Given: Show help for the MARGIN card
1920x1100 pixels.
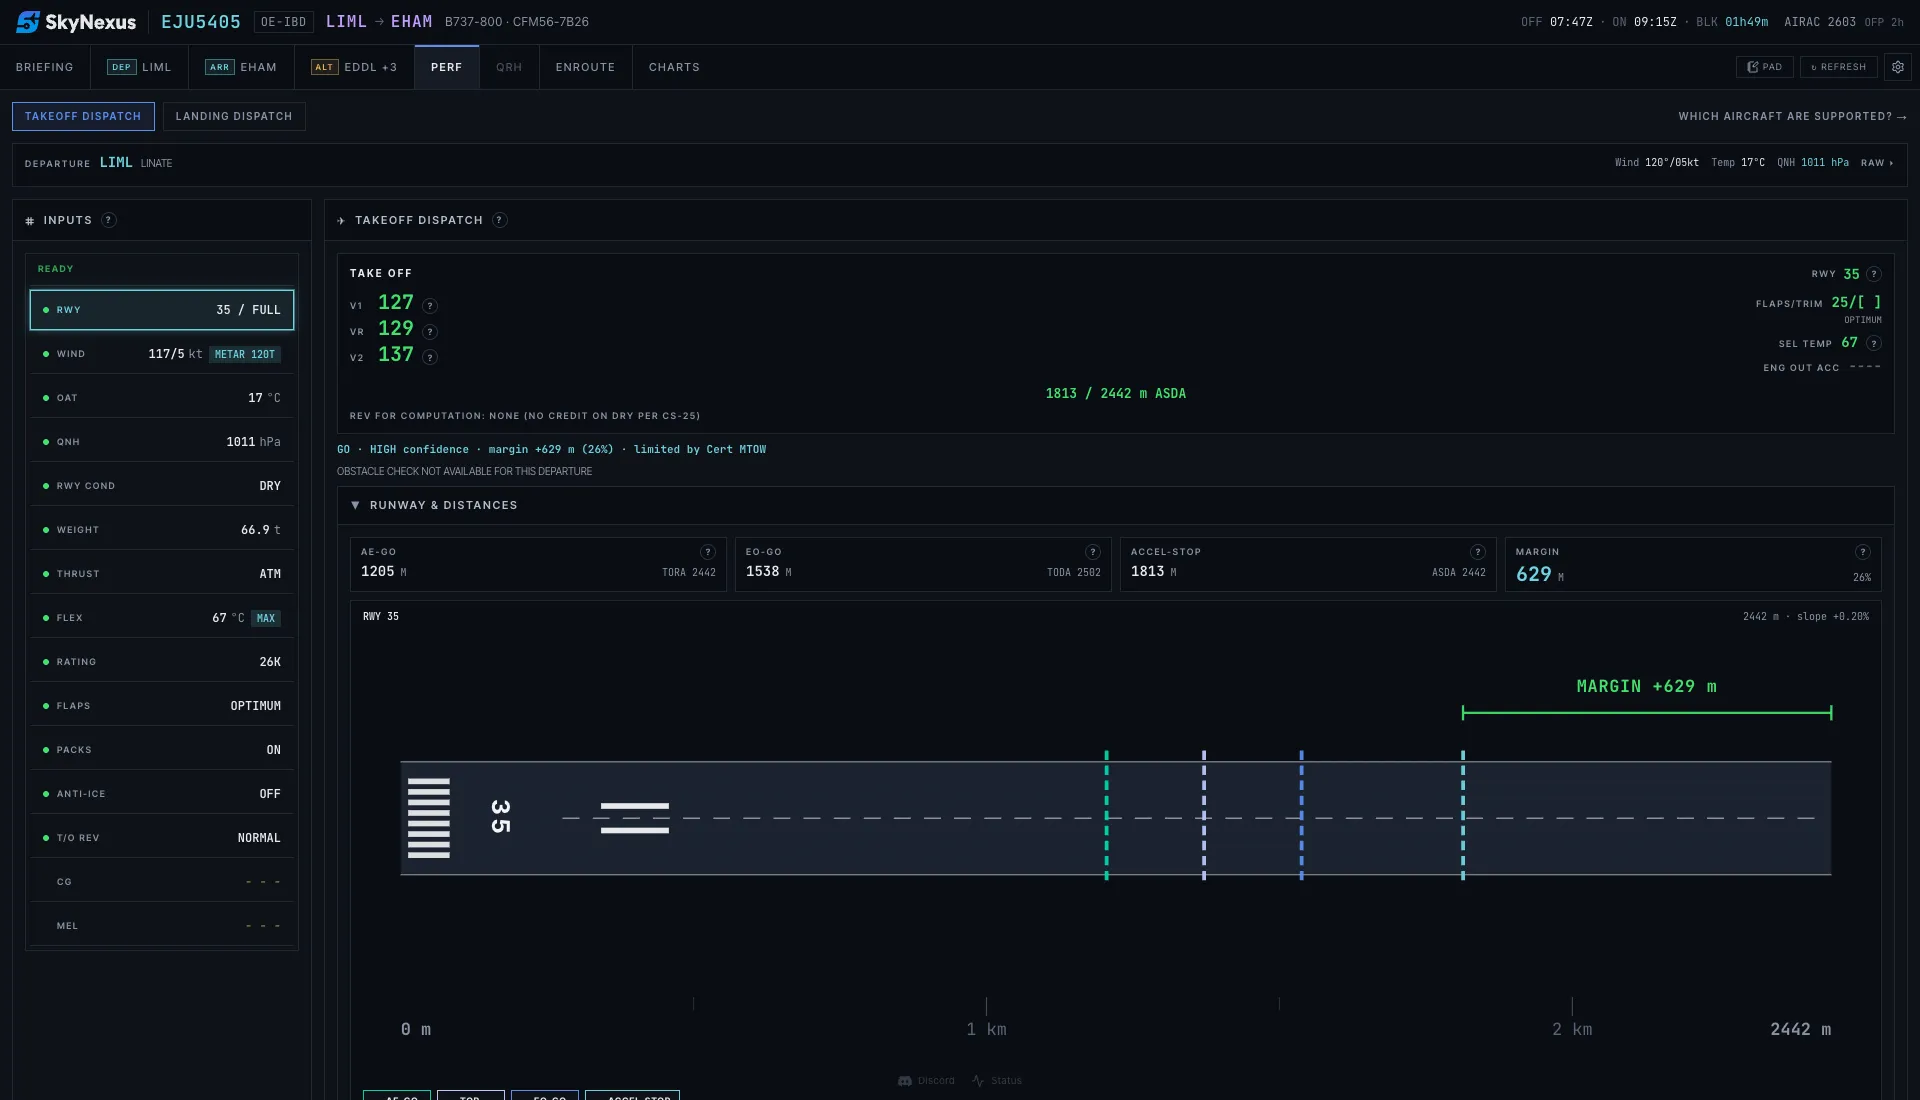Looking at the screenshot, I should tap(1863, 552).
